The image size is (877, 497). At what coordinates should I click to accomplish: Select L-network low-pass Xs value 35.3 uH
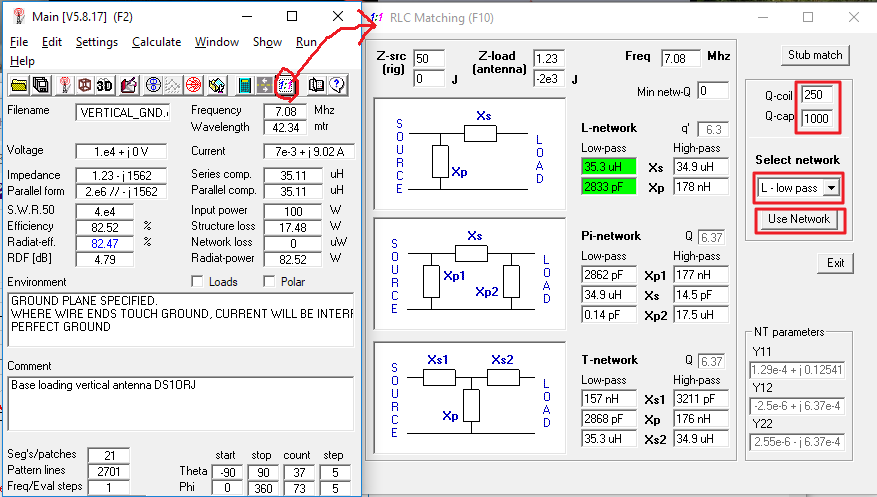point(609,167)
